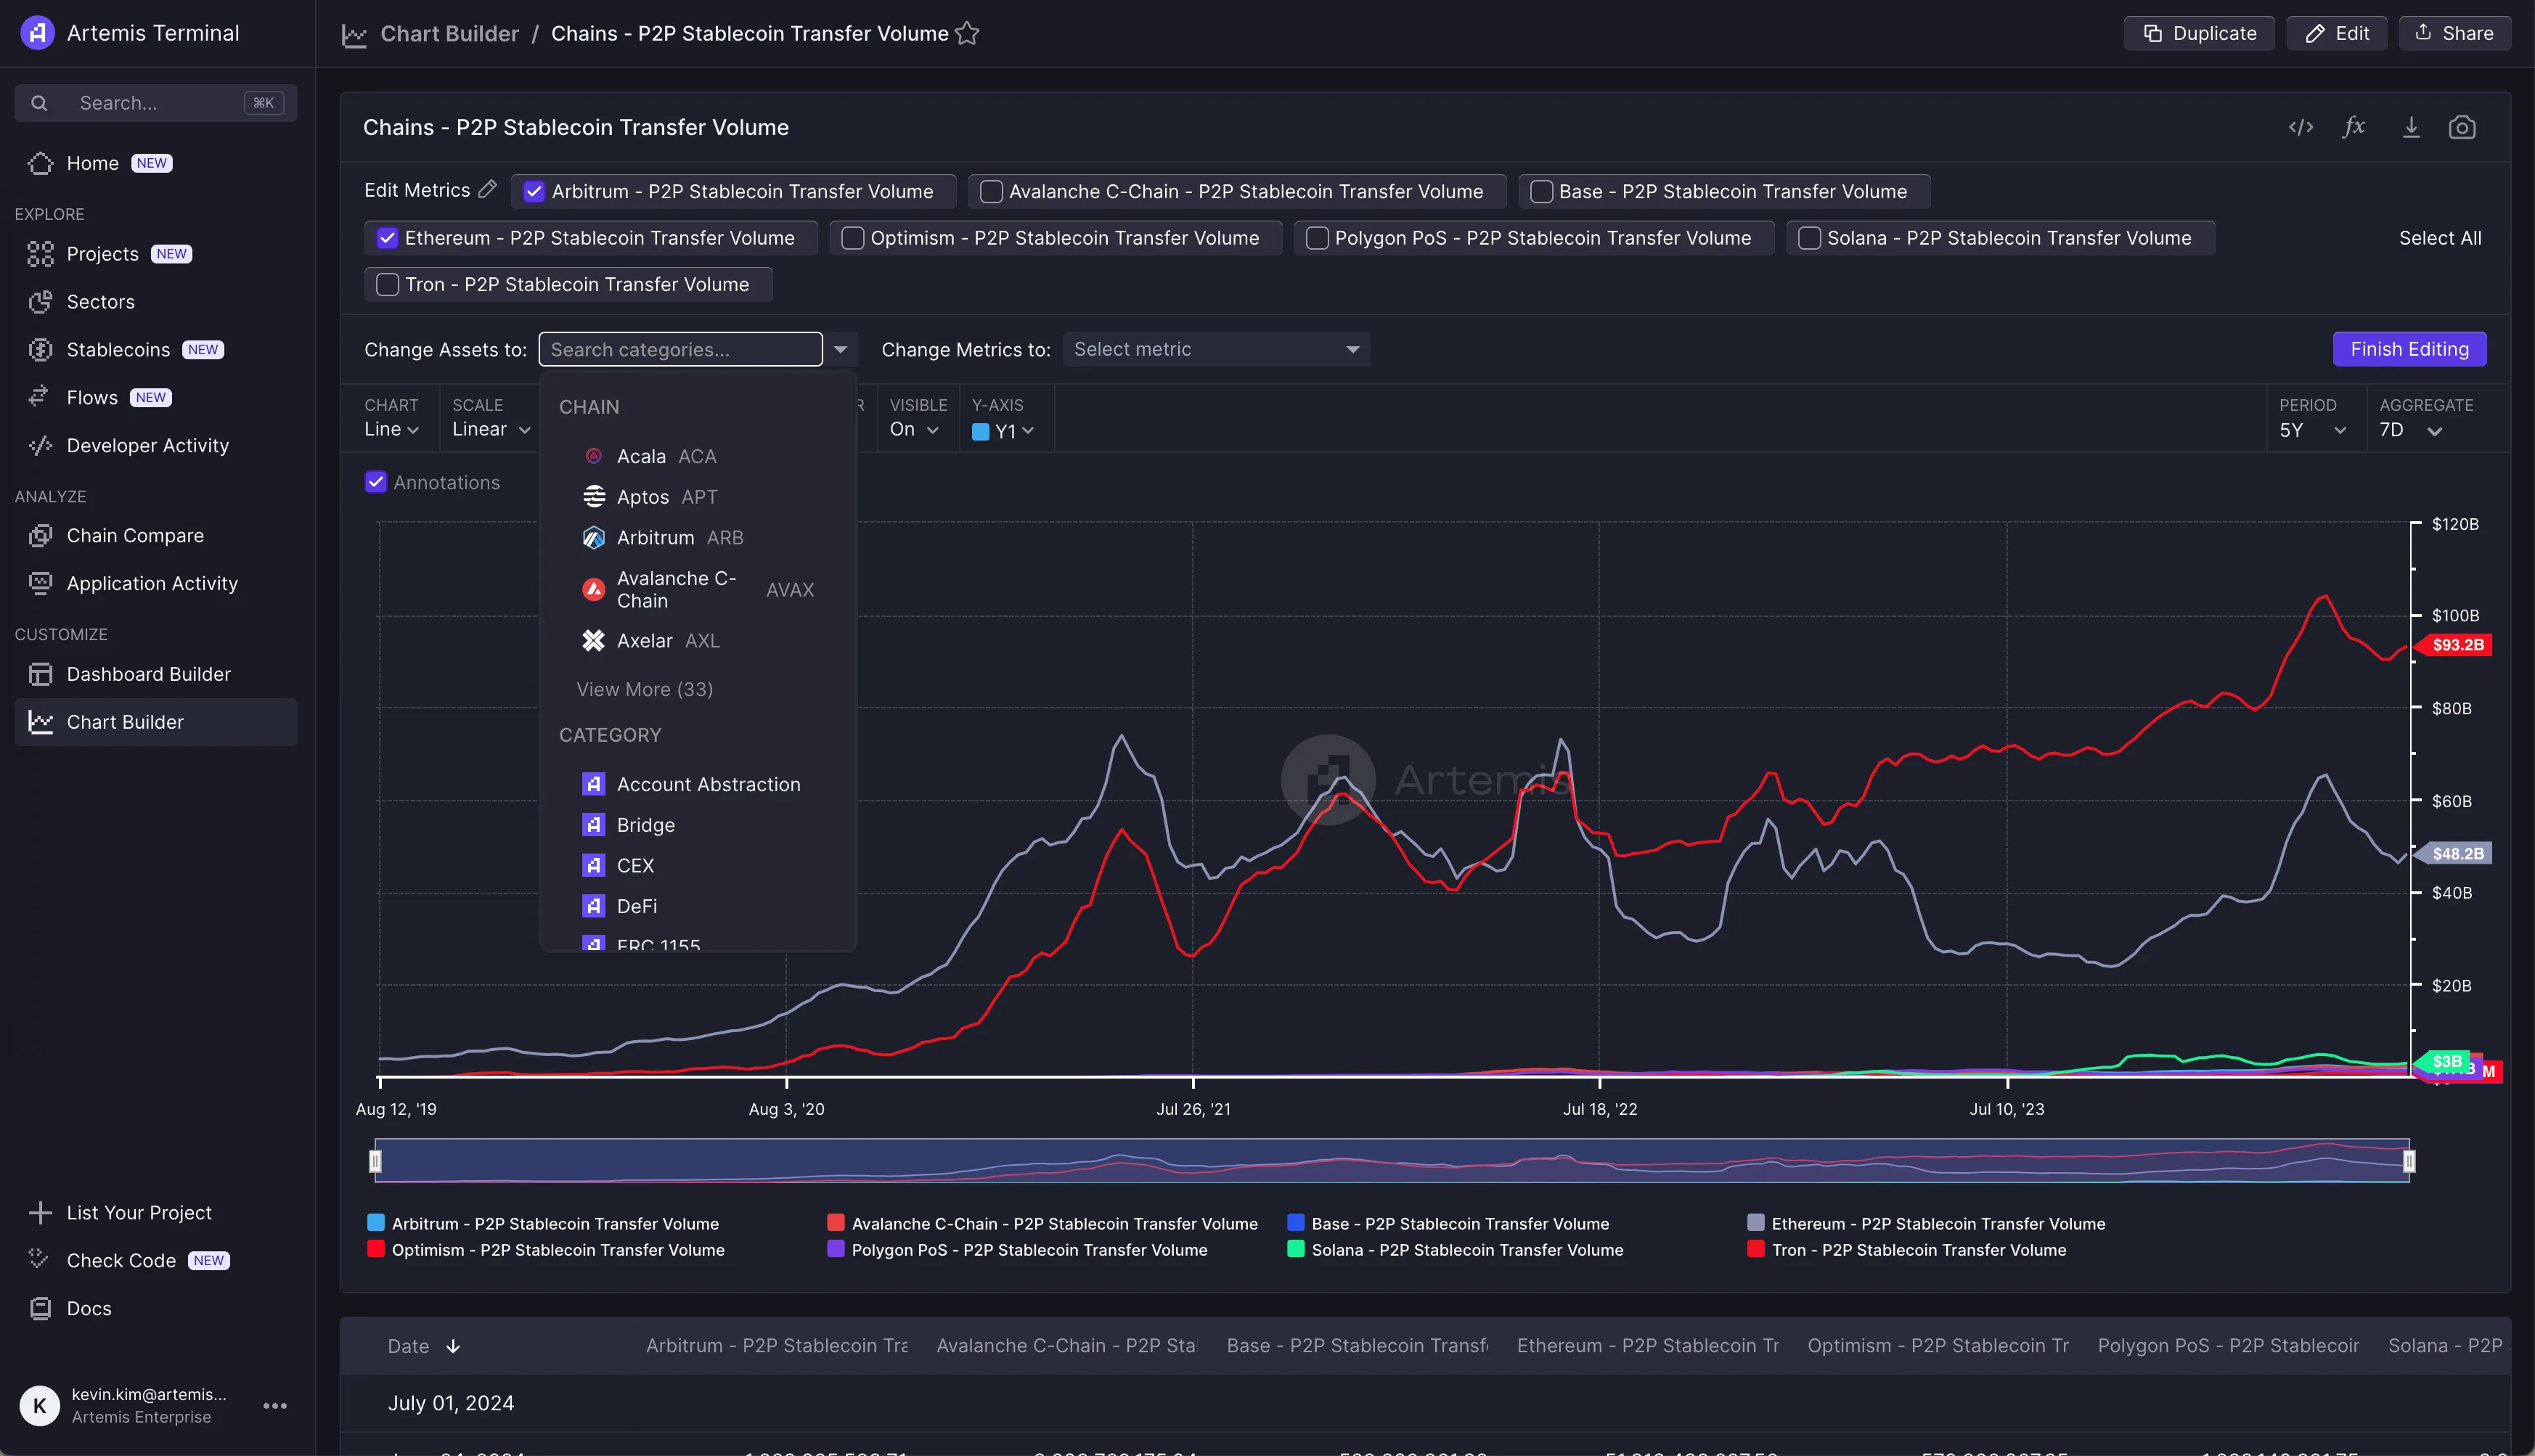Screen dimensions: 2535x1456
Task: Check Polygon PoS P2P Stablecoin Transfer Volume
Action: tap(1317, 238)
